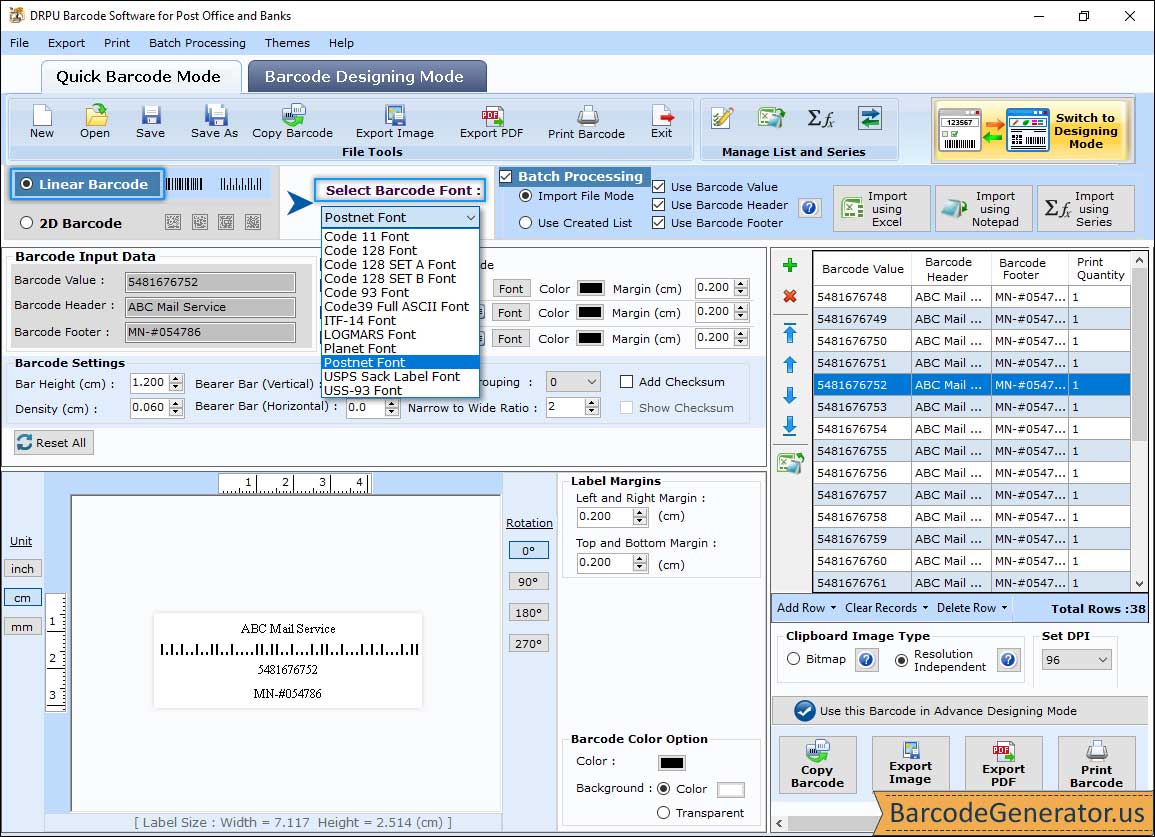
Task: Enable the Add Checksum checkbox
Action: pyautogui.click(x=626, y=382)
